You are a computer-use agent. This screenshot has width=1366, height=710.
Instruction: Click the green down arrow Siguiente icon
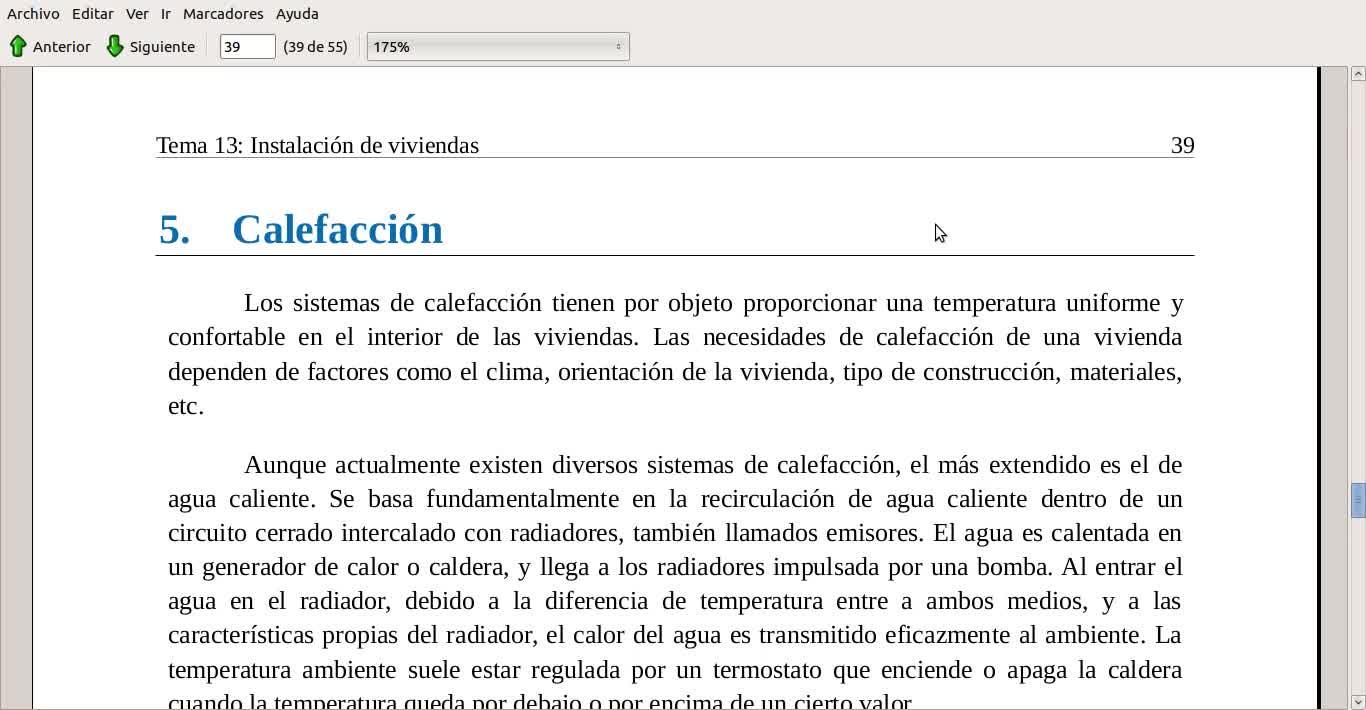pyautogui.click(x=115, y=46)
